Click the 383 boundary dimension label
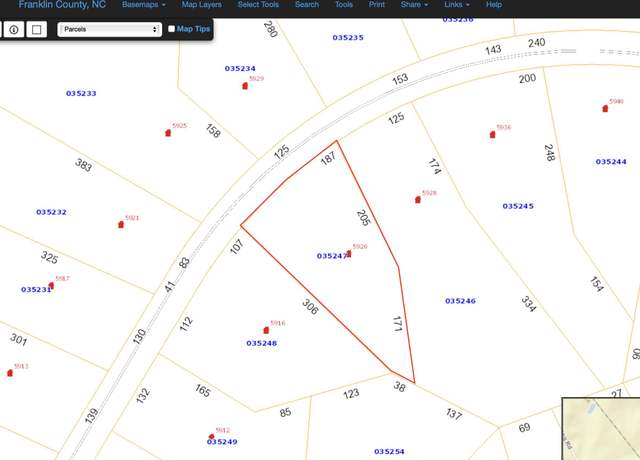640x460 pixels. (x=83, y=165)
